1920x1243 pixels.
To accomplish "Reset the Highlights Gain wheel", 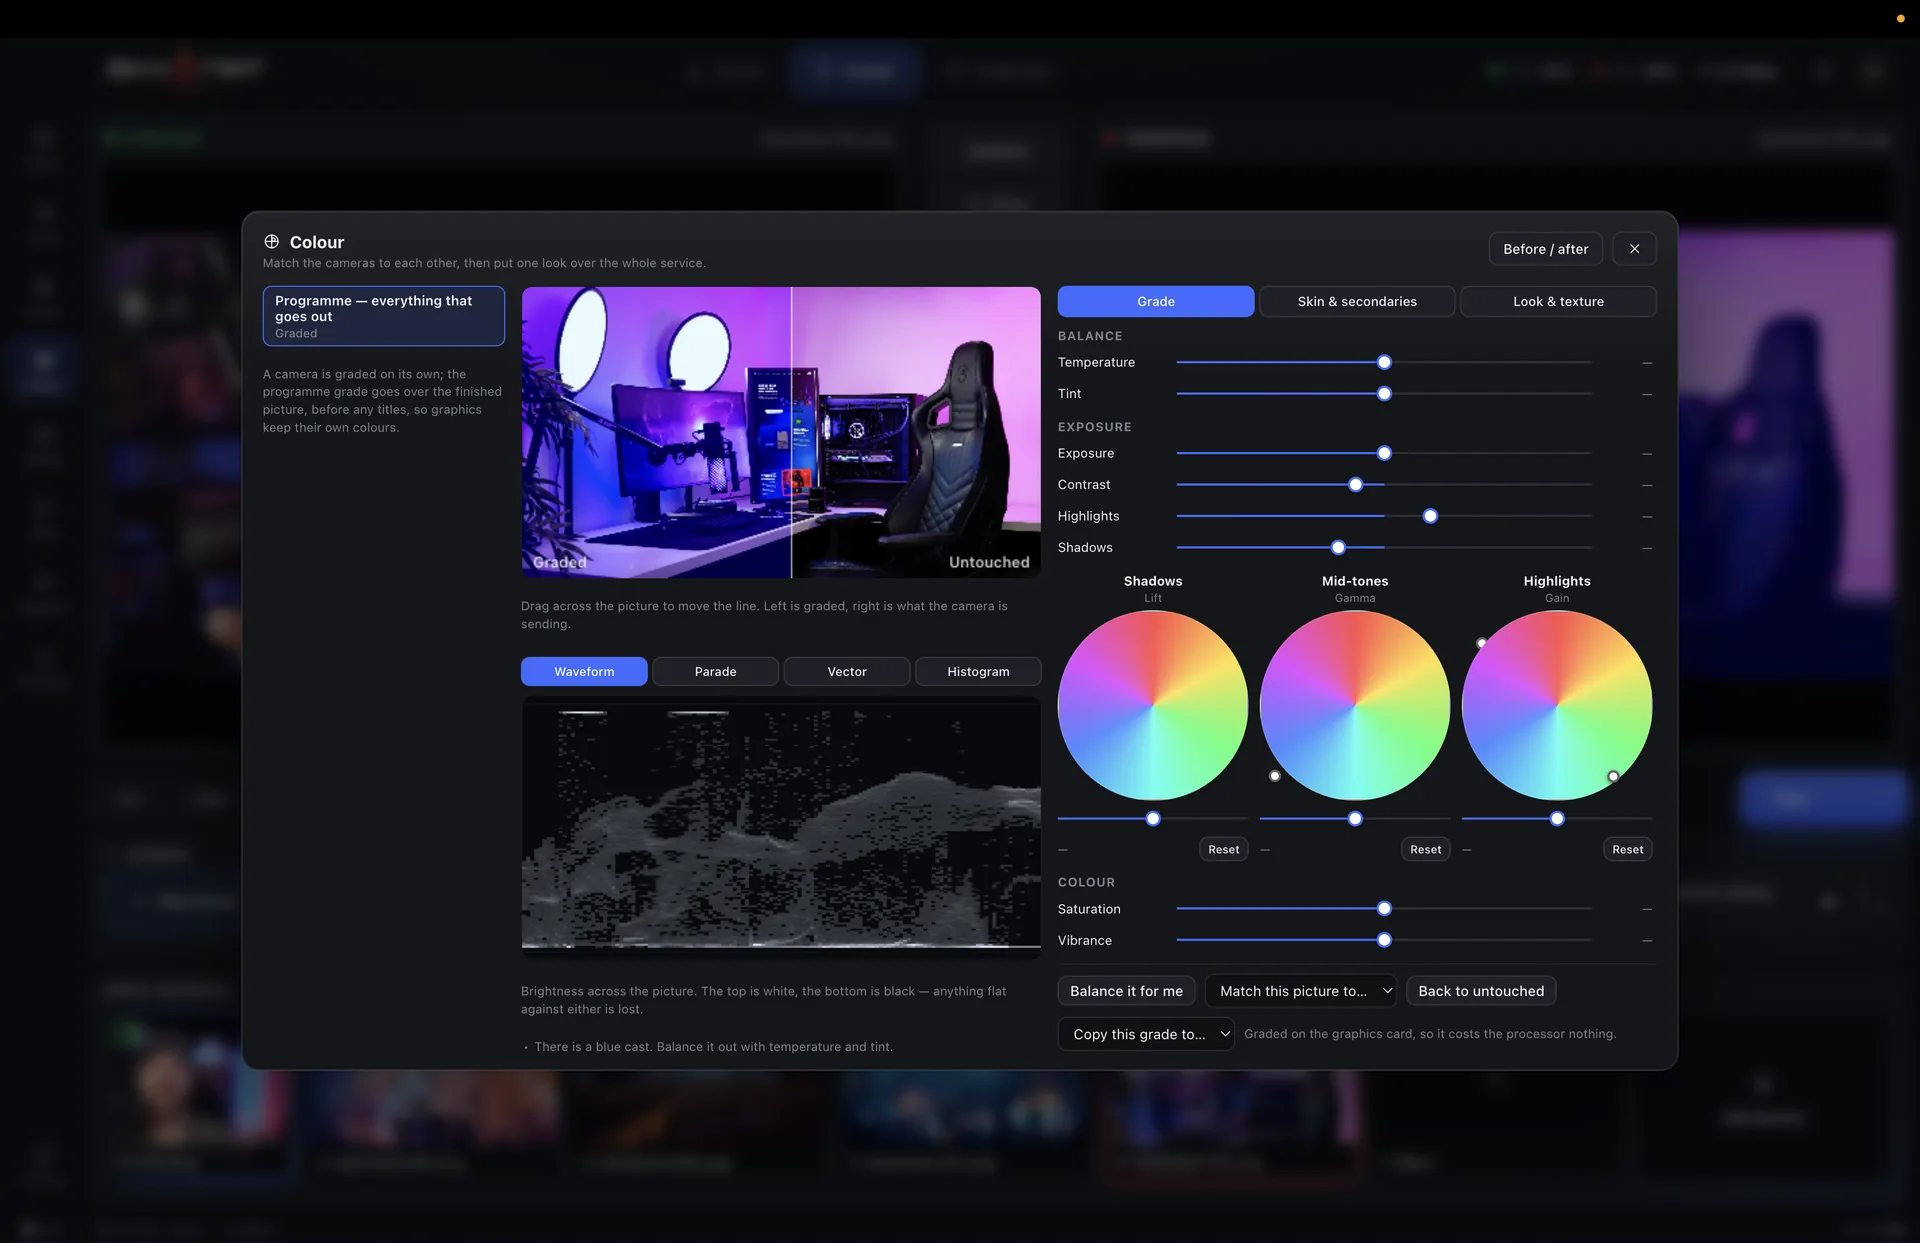I will tap(1627, 849).
